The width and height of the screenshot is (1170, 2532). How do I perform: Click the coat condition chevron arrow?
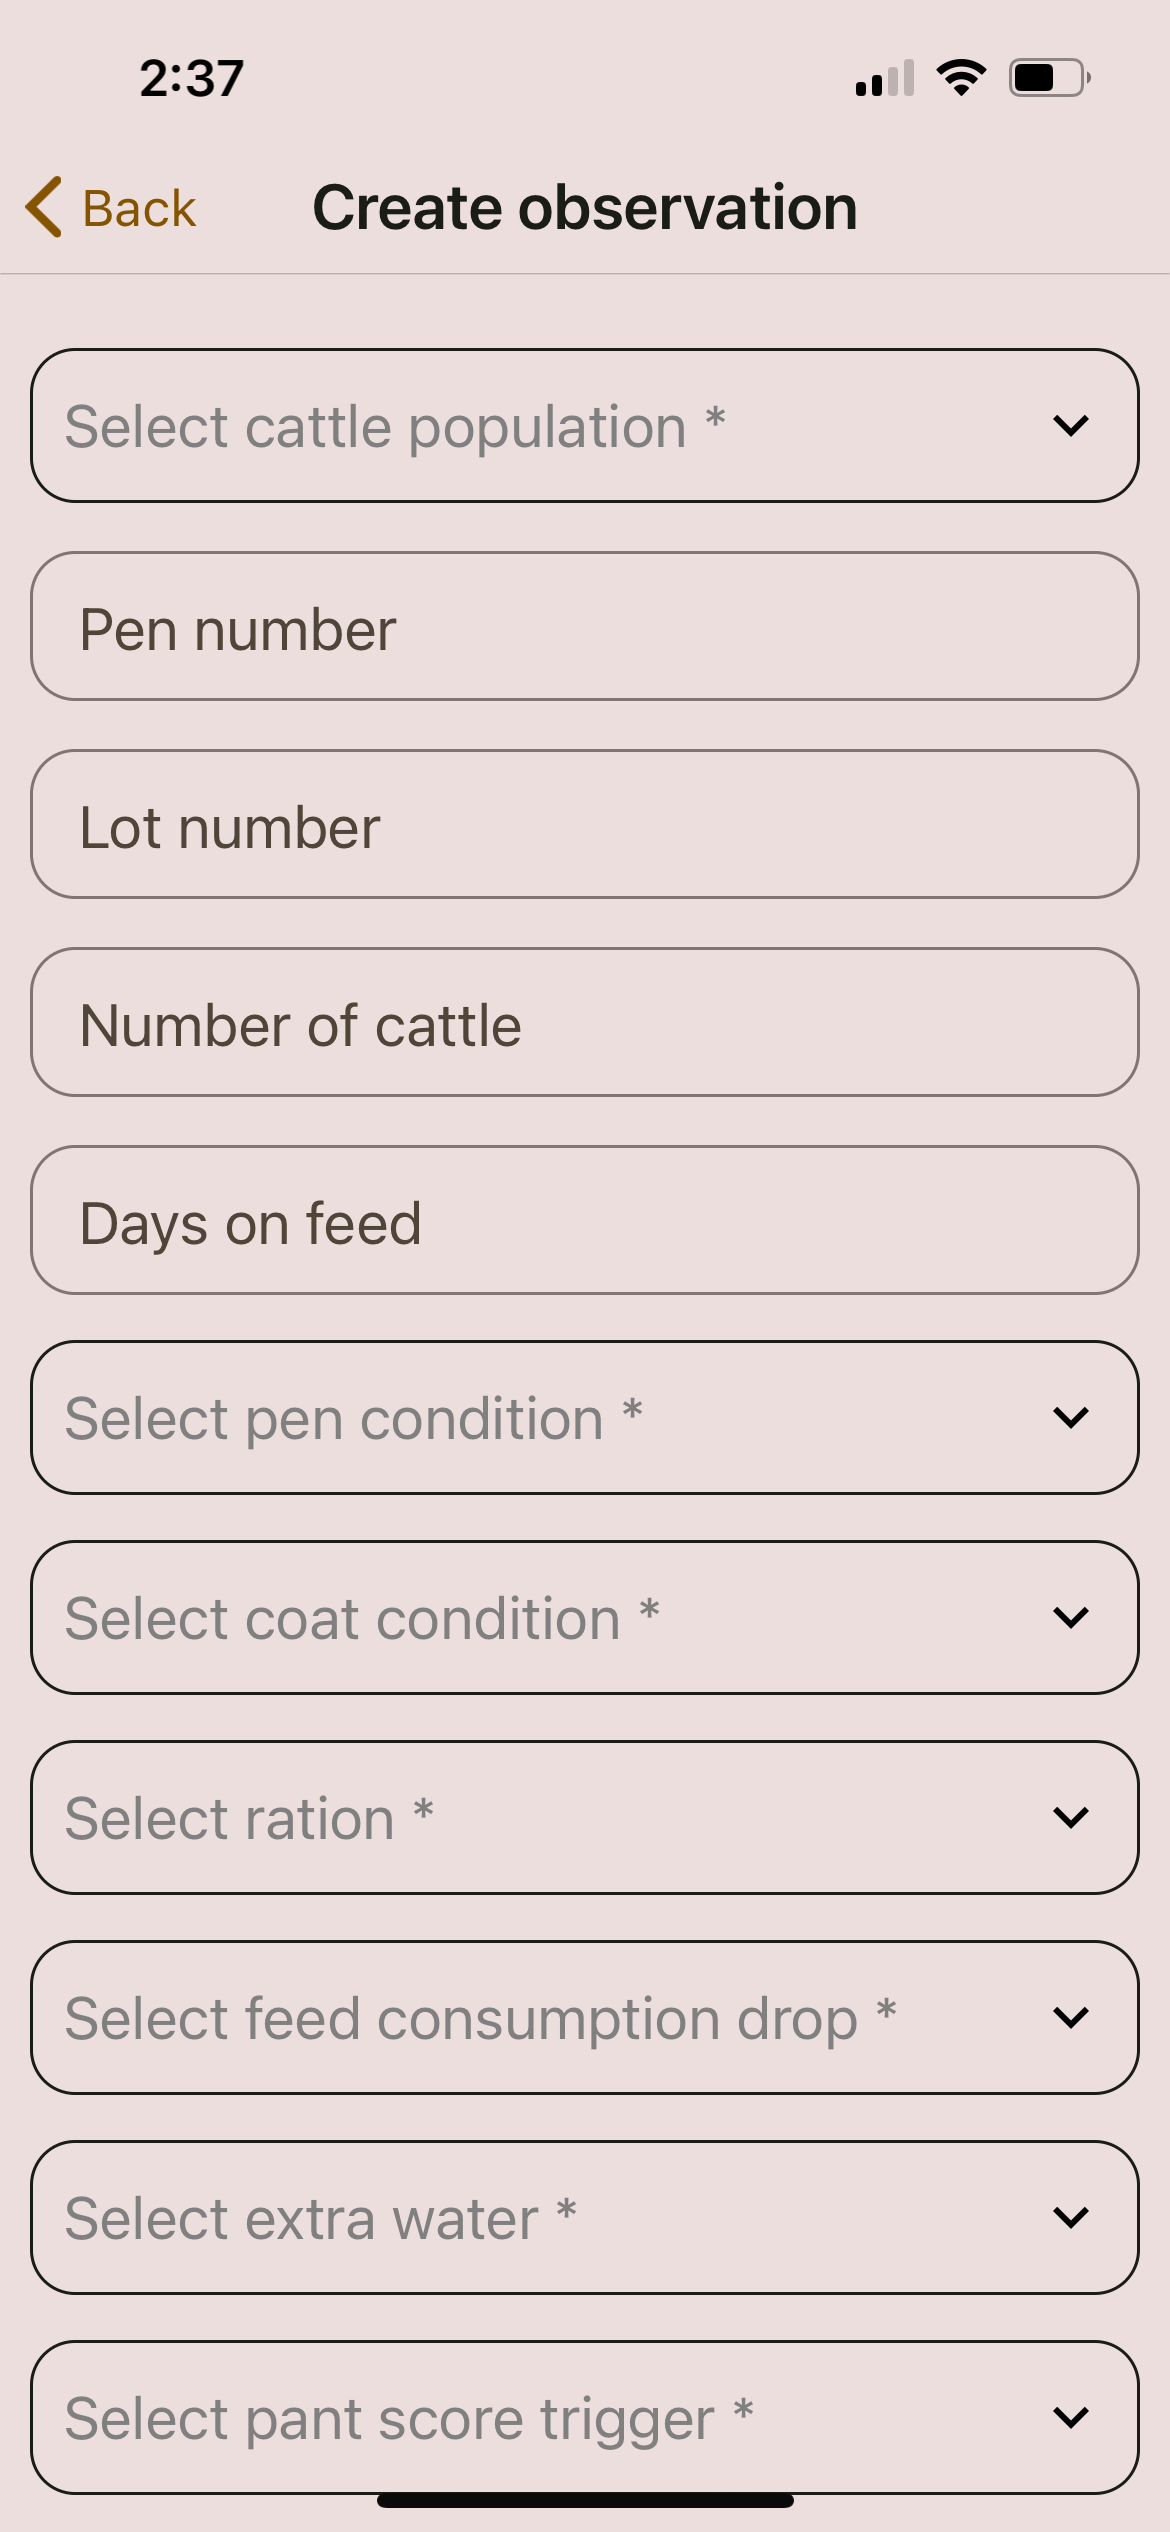[x=1070, y=1618]
